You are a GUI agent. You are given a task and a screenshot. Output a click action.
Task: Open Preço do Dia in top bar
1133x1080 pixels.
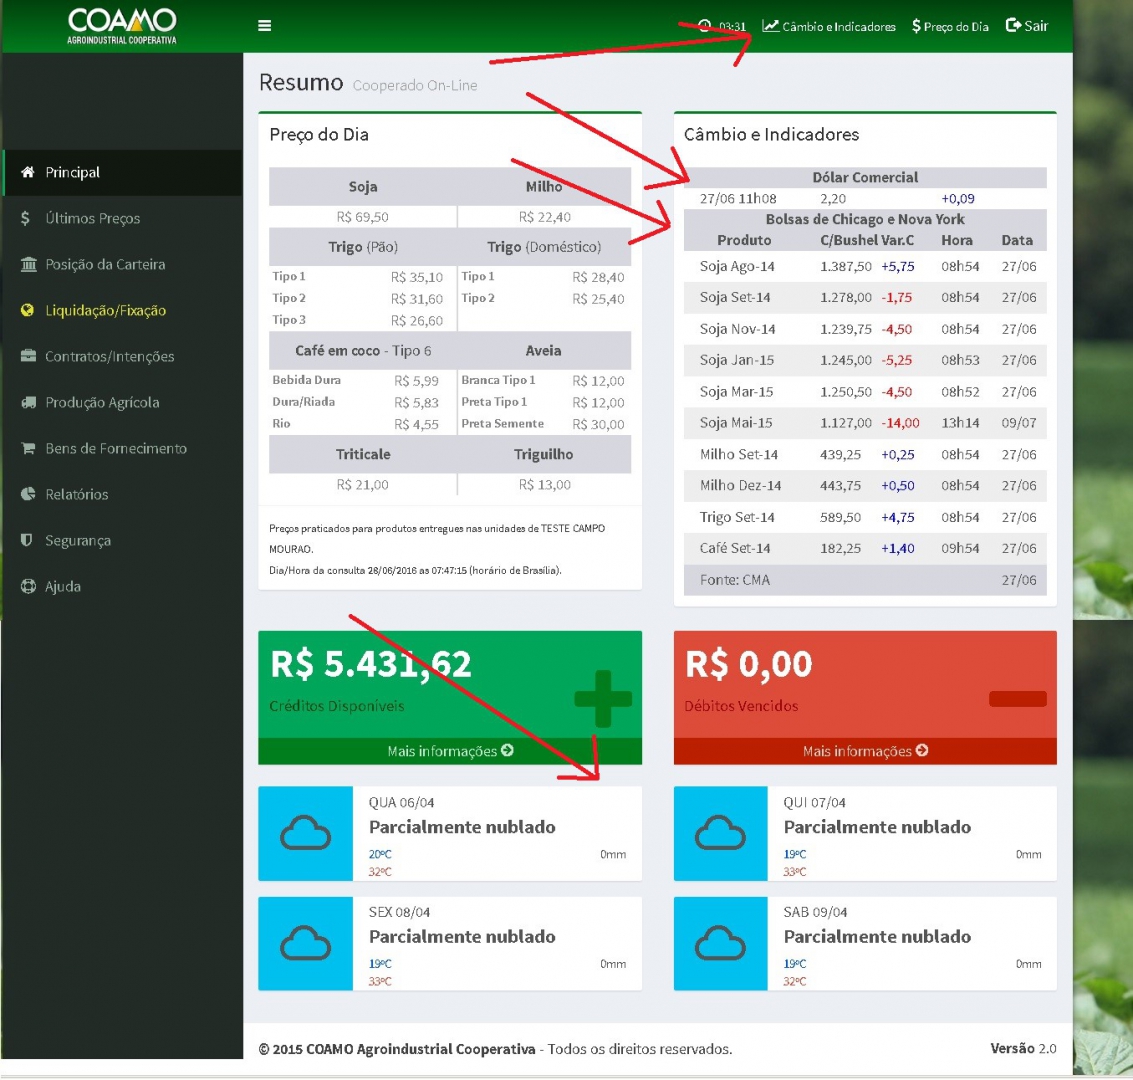[x=950, y=26]
